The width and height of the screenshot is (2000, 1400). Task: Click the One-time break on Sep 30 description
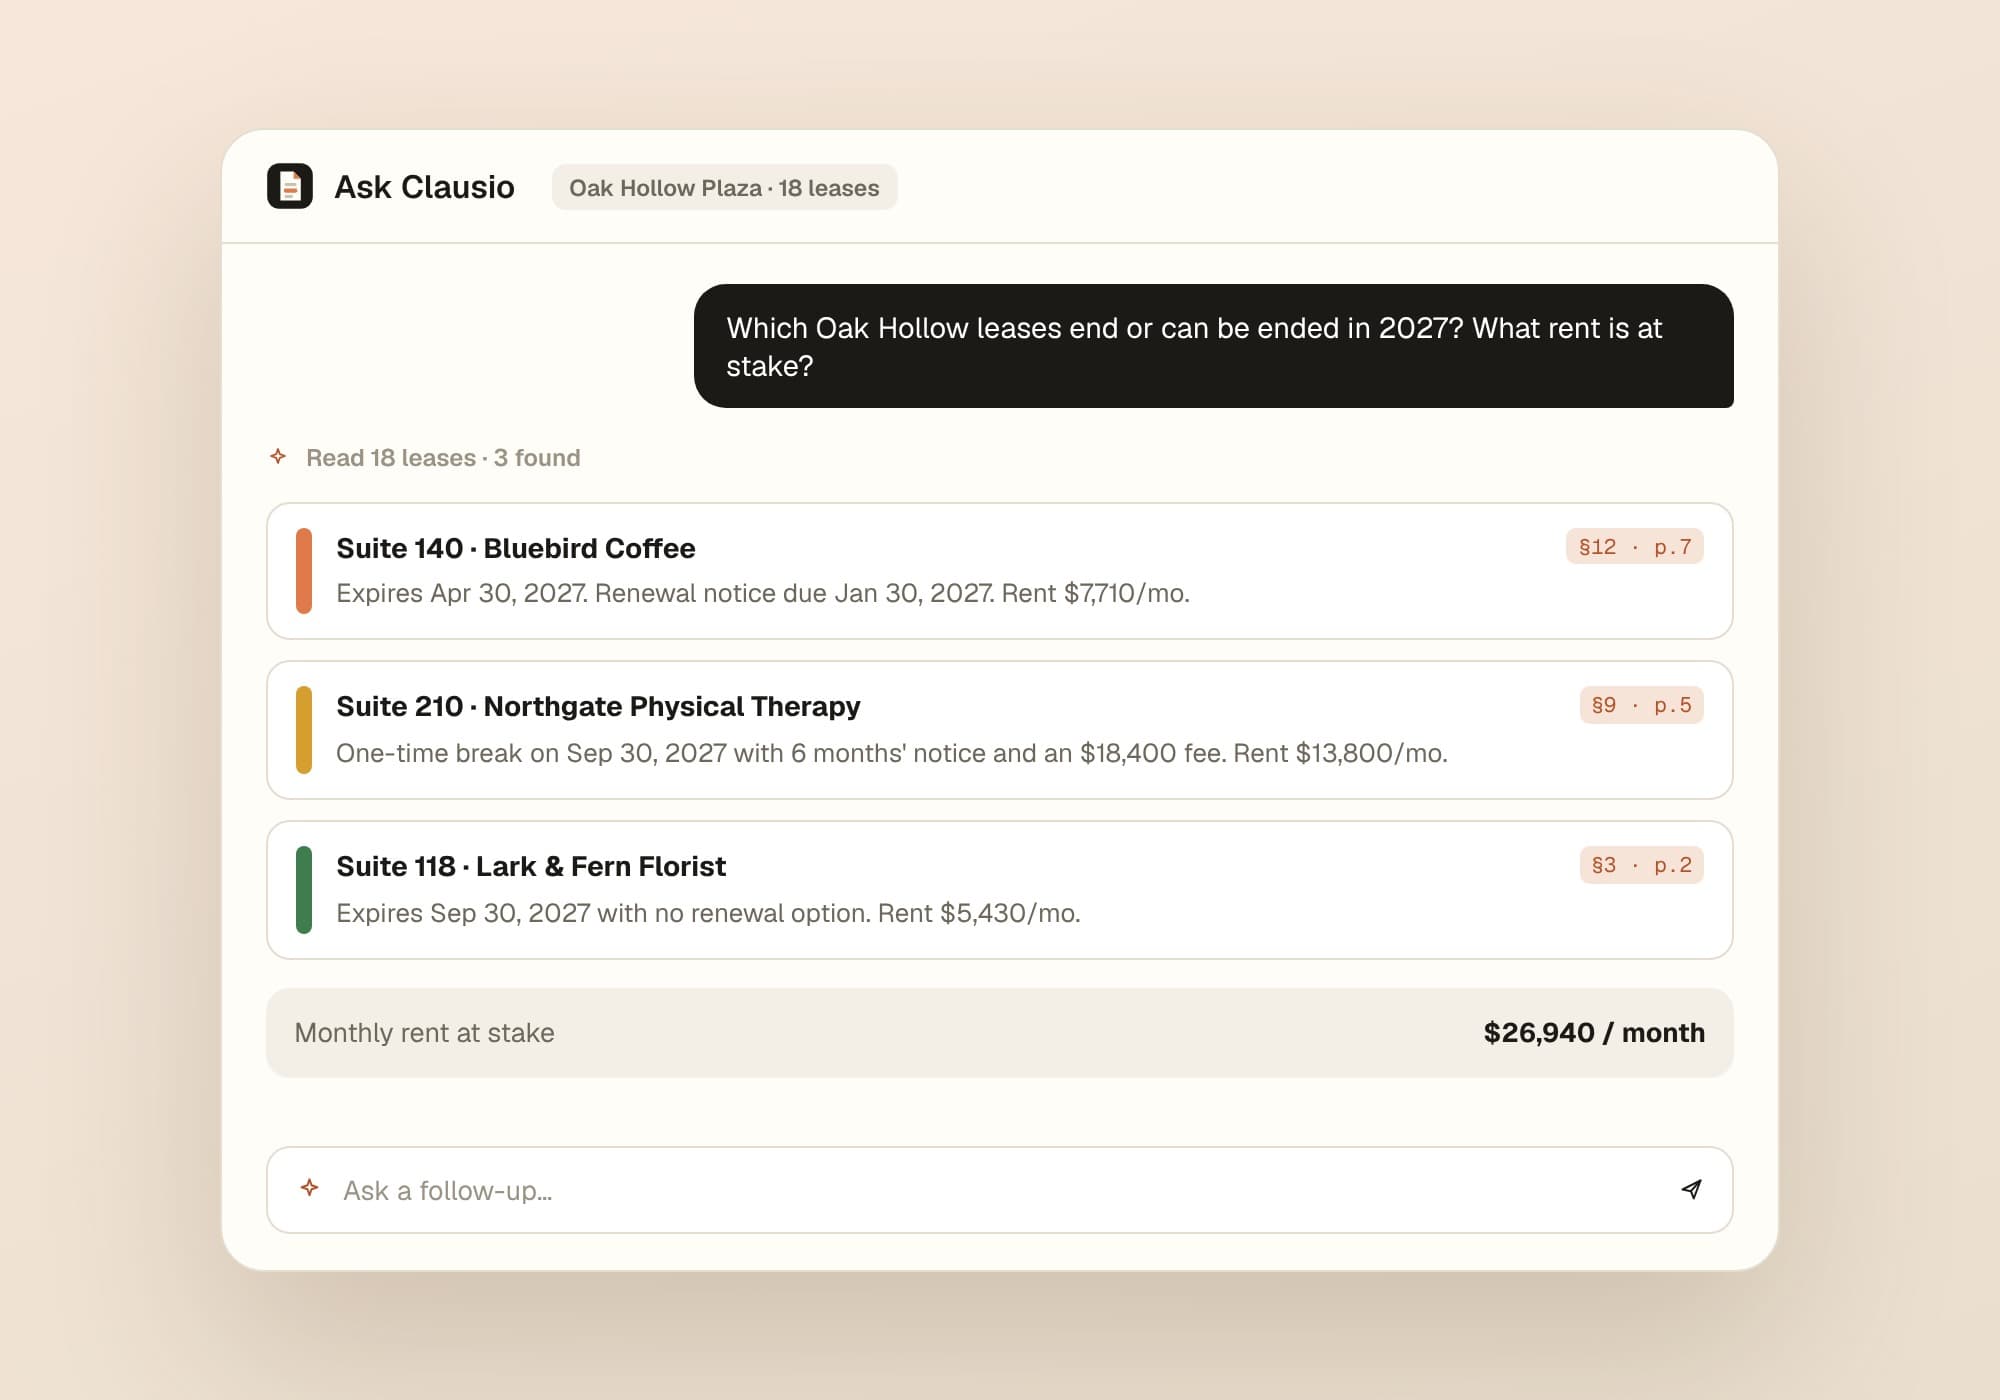point(892,753)
